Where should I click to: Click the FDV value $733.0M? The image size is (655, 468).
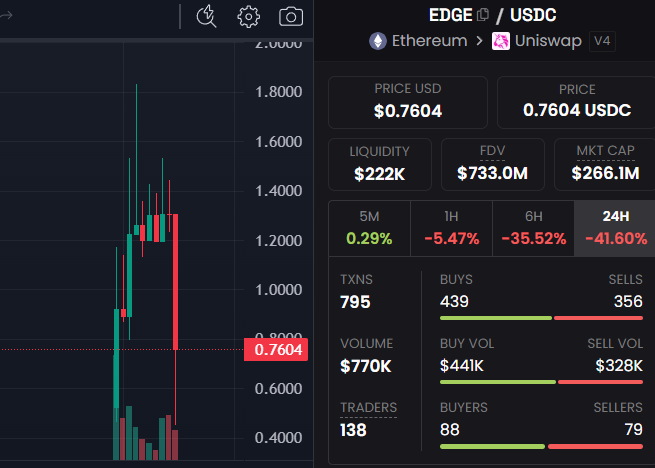click(x=493, y=173)
